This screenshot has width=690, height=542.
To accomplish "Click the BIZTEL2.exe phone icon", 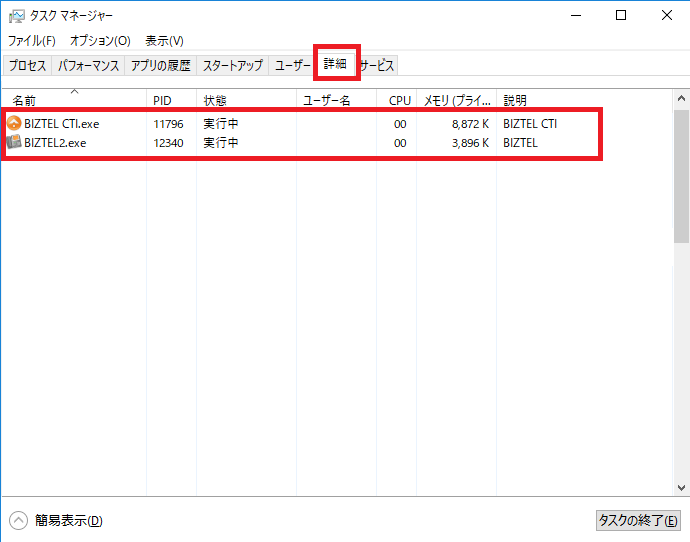I will click(x=14, y=142).
